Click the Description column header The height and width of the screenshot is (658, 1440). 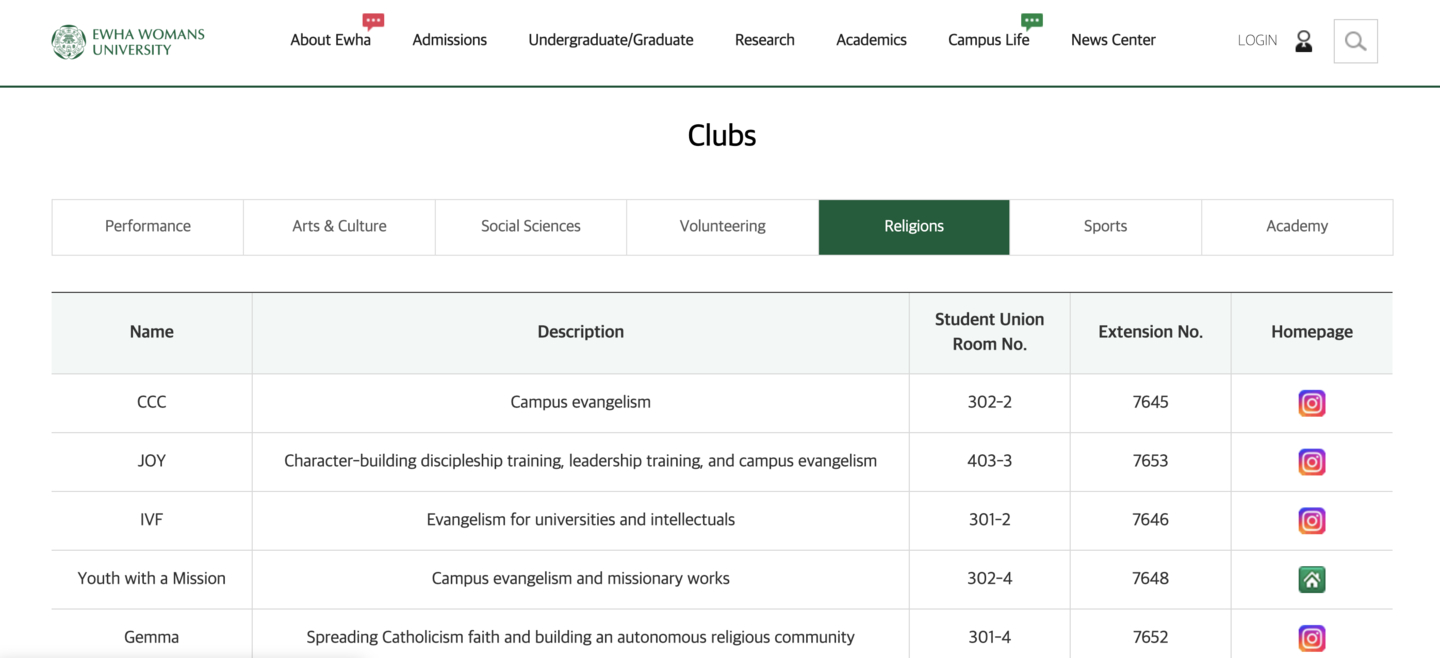[x=580, y=333]
